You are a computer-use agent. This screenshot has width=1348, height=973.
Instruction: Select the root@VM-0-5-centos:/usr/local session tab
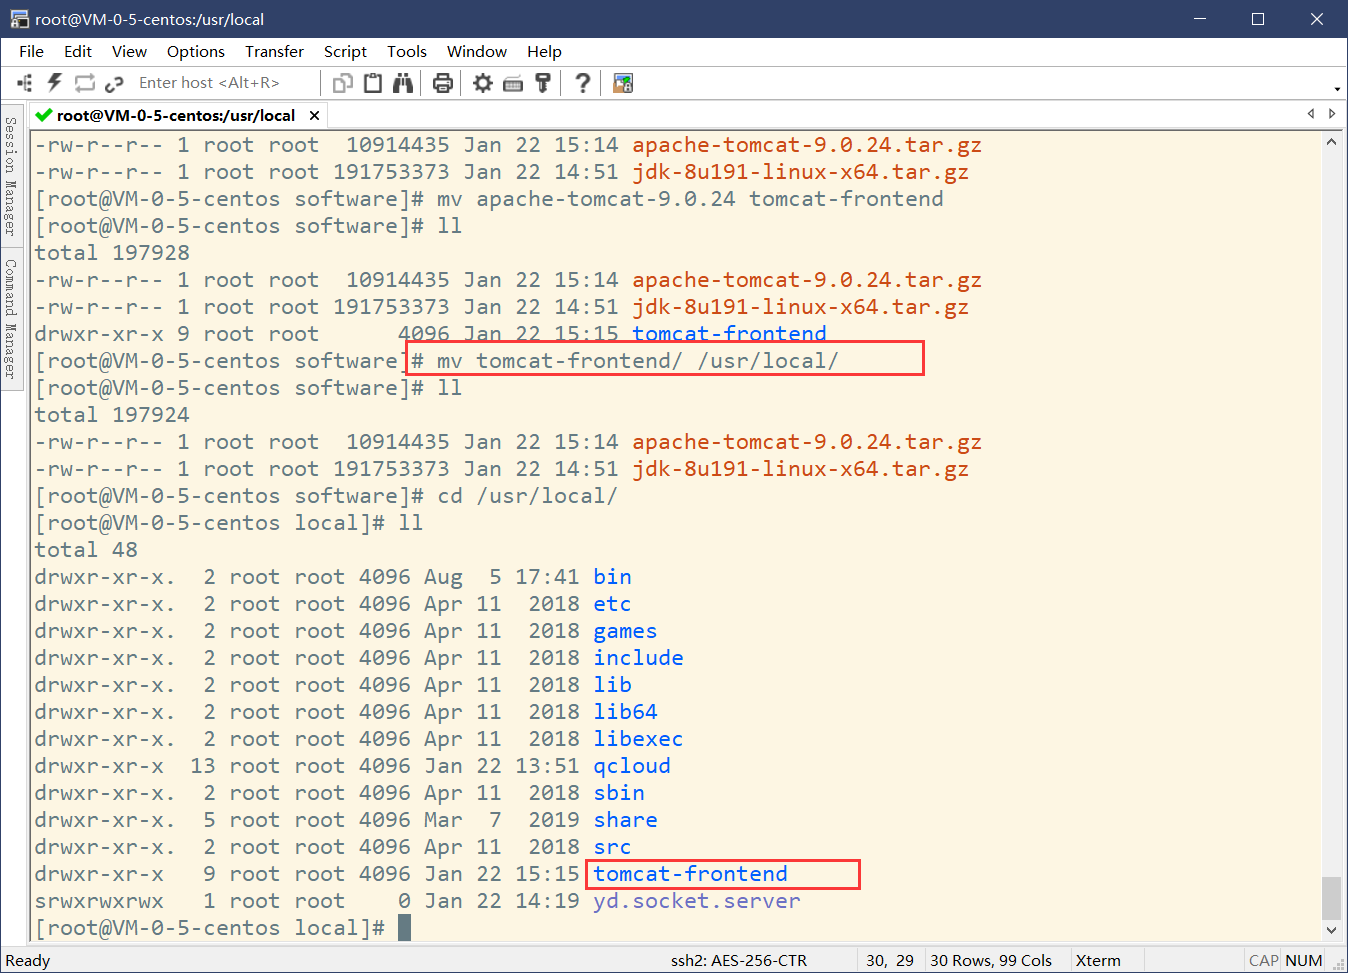point(175,115)
